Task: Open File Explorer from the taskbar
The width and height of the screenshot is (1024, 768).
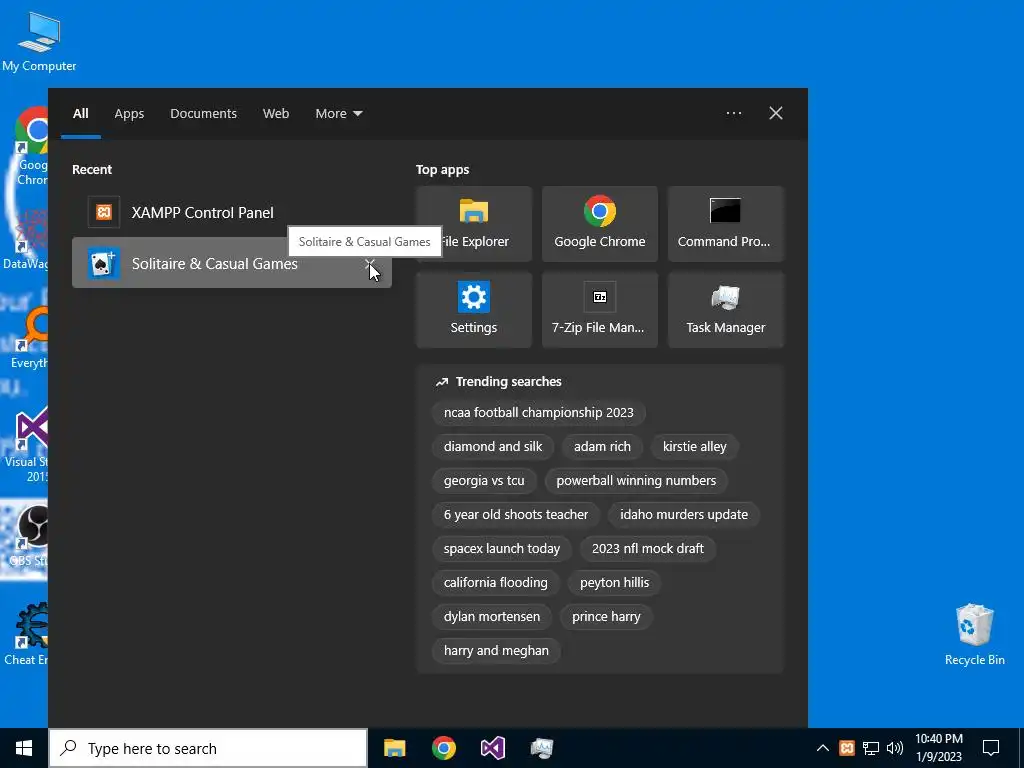Action: 394,748
